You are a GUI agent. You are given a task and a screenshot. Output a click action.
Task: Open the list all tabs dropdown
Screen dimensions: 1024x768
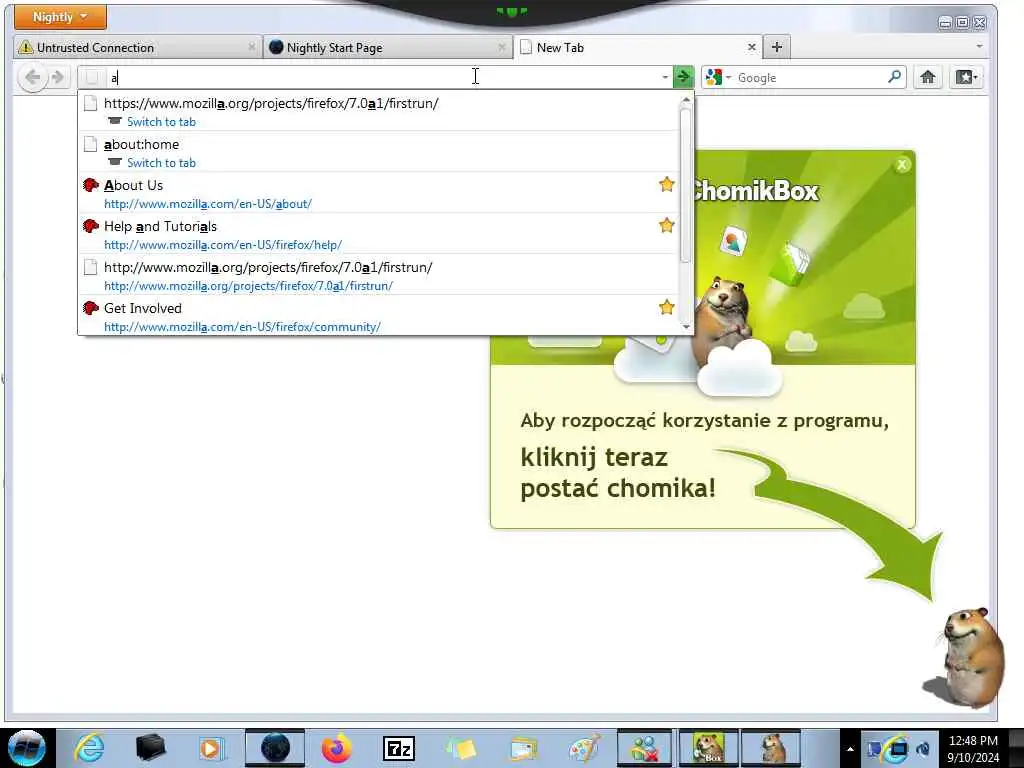coord(979,47)
